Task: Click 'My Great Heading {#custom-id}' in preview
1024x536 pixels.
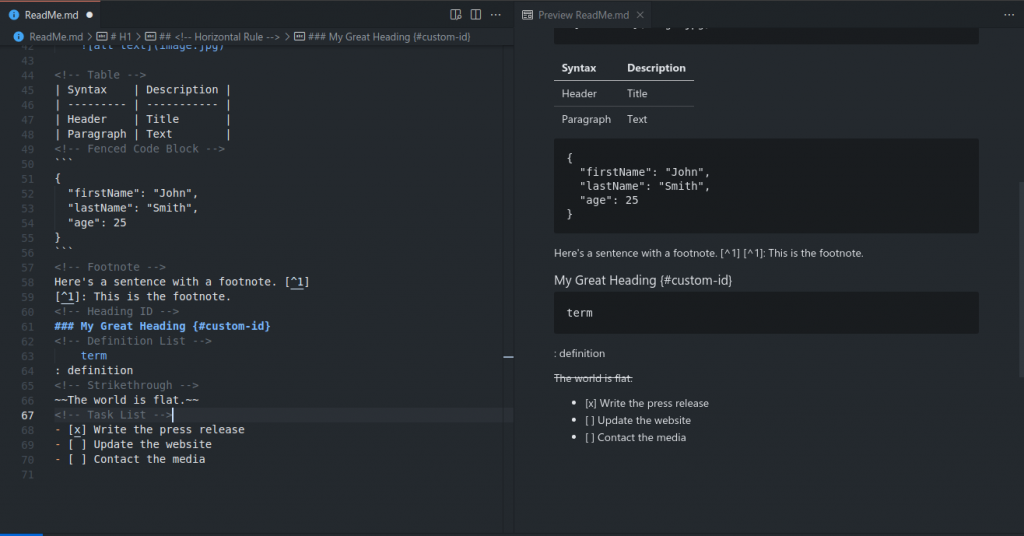Action: point(643,281)
